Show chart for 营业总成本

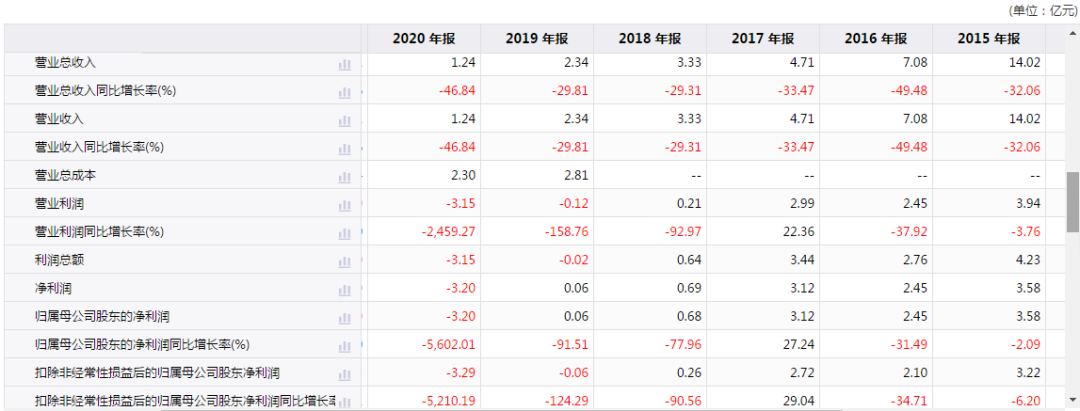pyautogui.click(x=345, y=177)
